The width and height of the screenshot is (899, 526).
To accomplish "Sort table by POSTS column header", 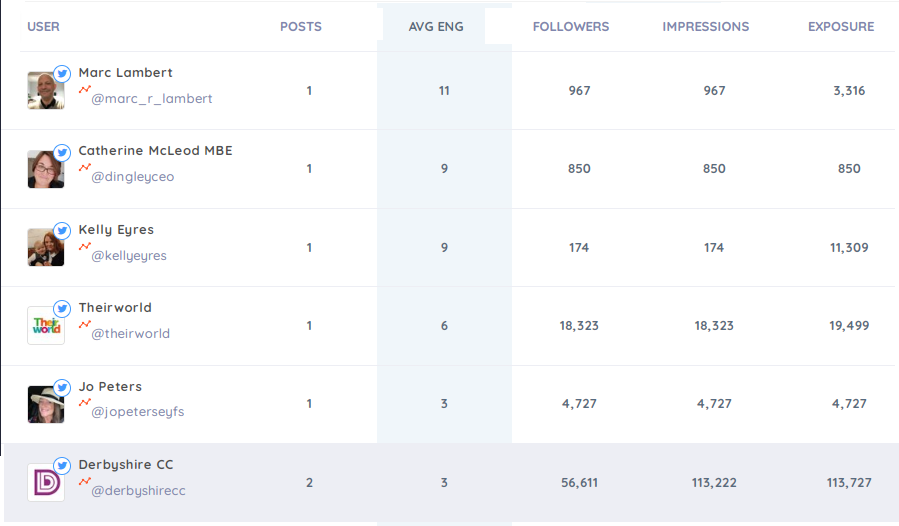I will (x=301, y=26).
